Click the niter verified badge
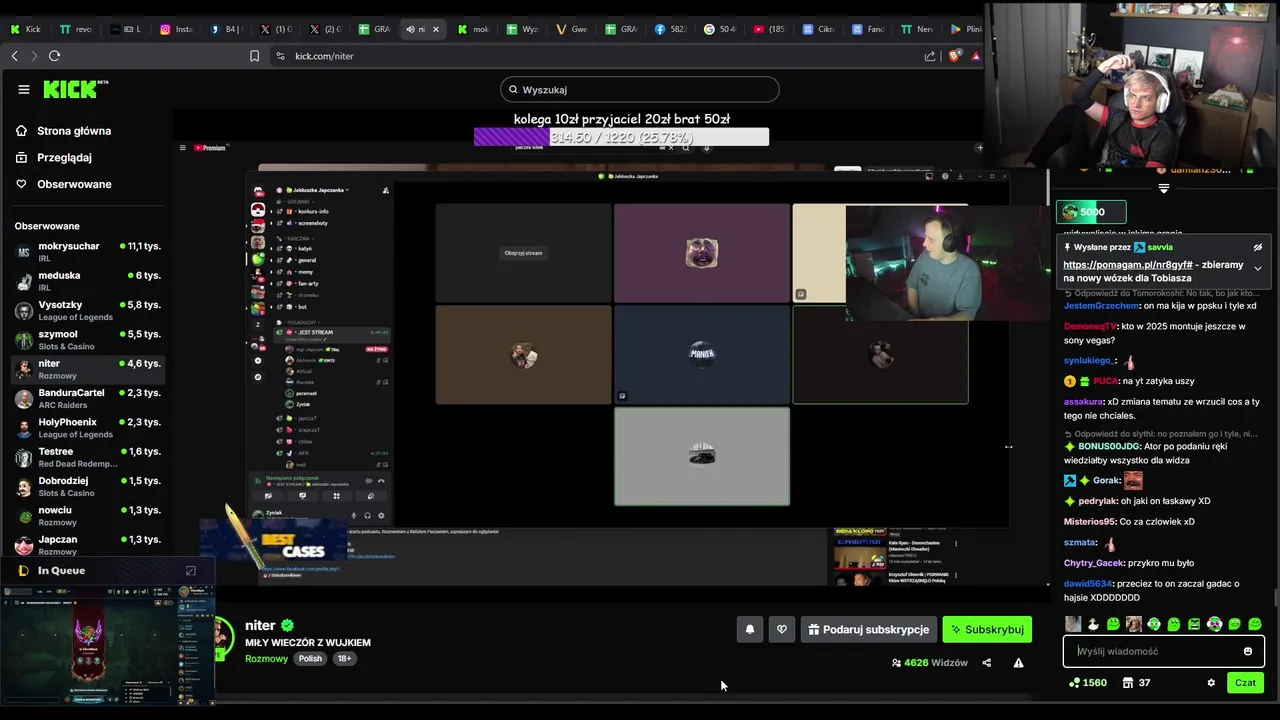 pos(287,625)
